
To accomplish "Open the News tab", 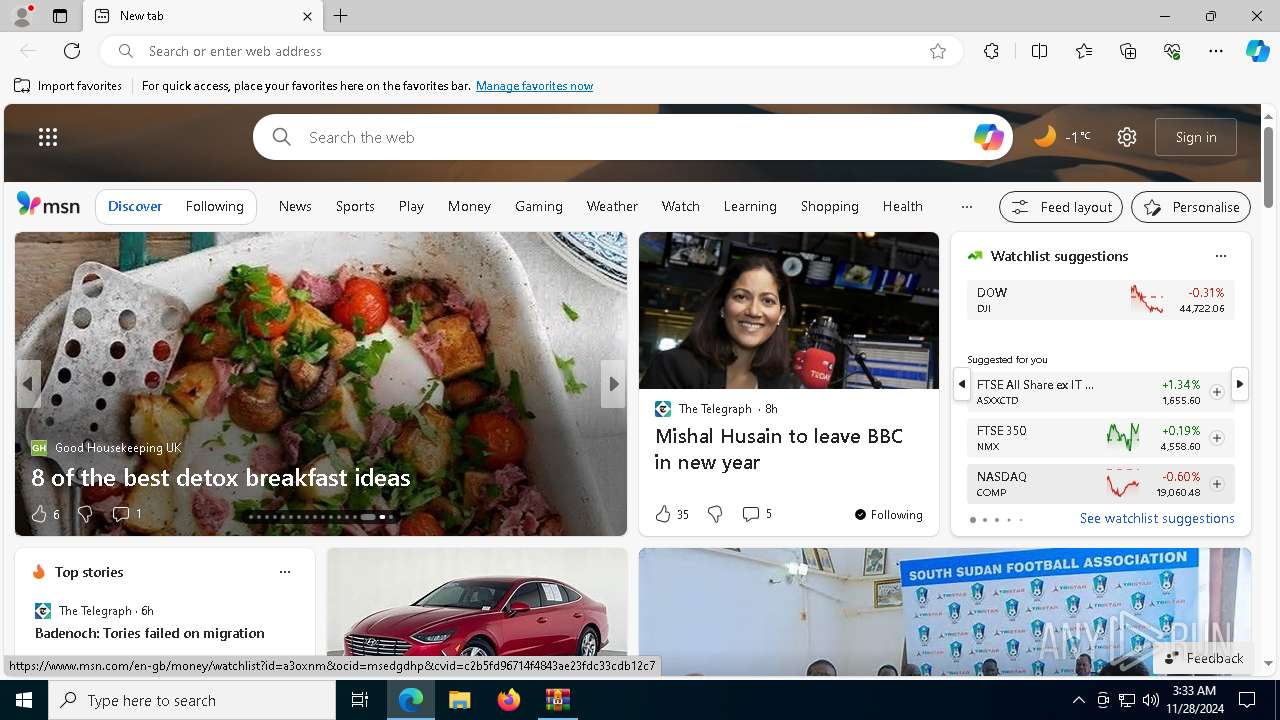I will tap(295, 206).
